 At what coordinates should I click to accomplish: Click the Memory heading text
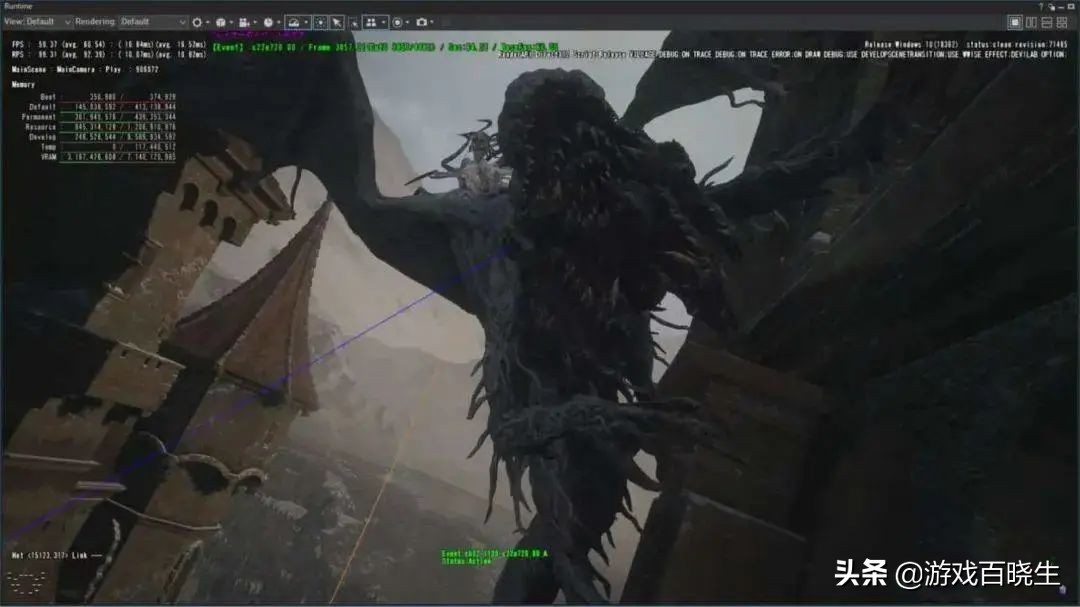click(23, 85)
